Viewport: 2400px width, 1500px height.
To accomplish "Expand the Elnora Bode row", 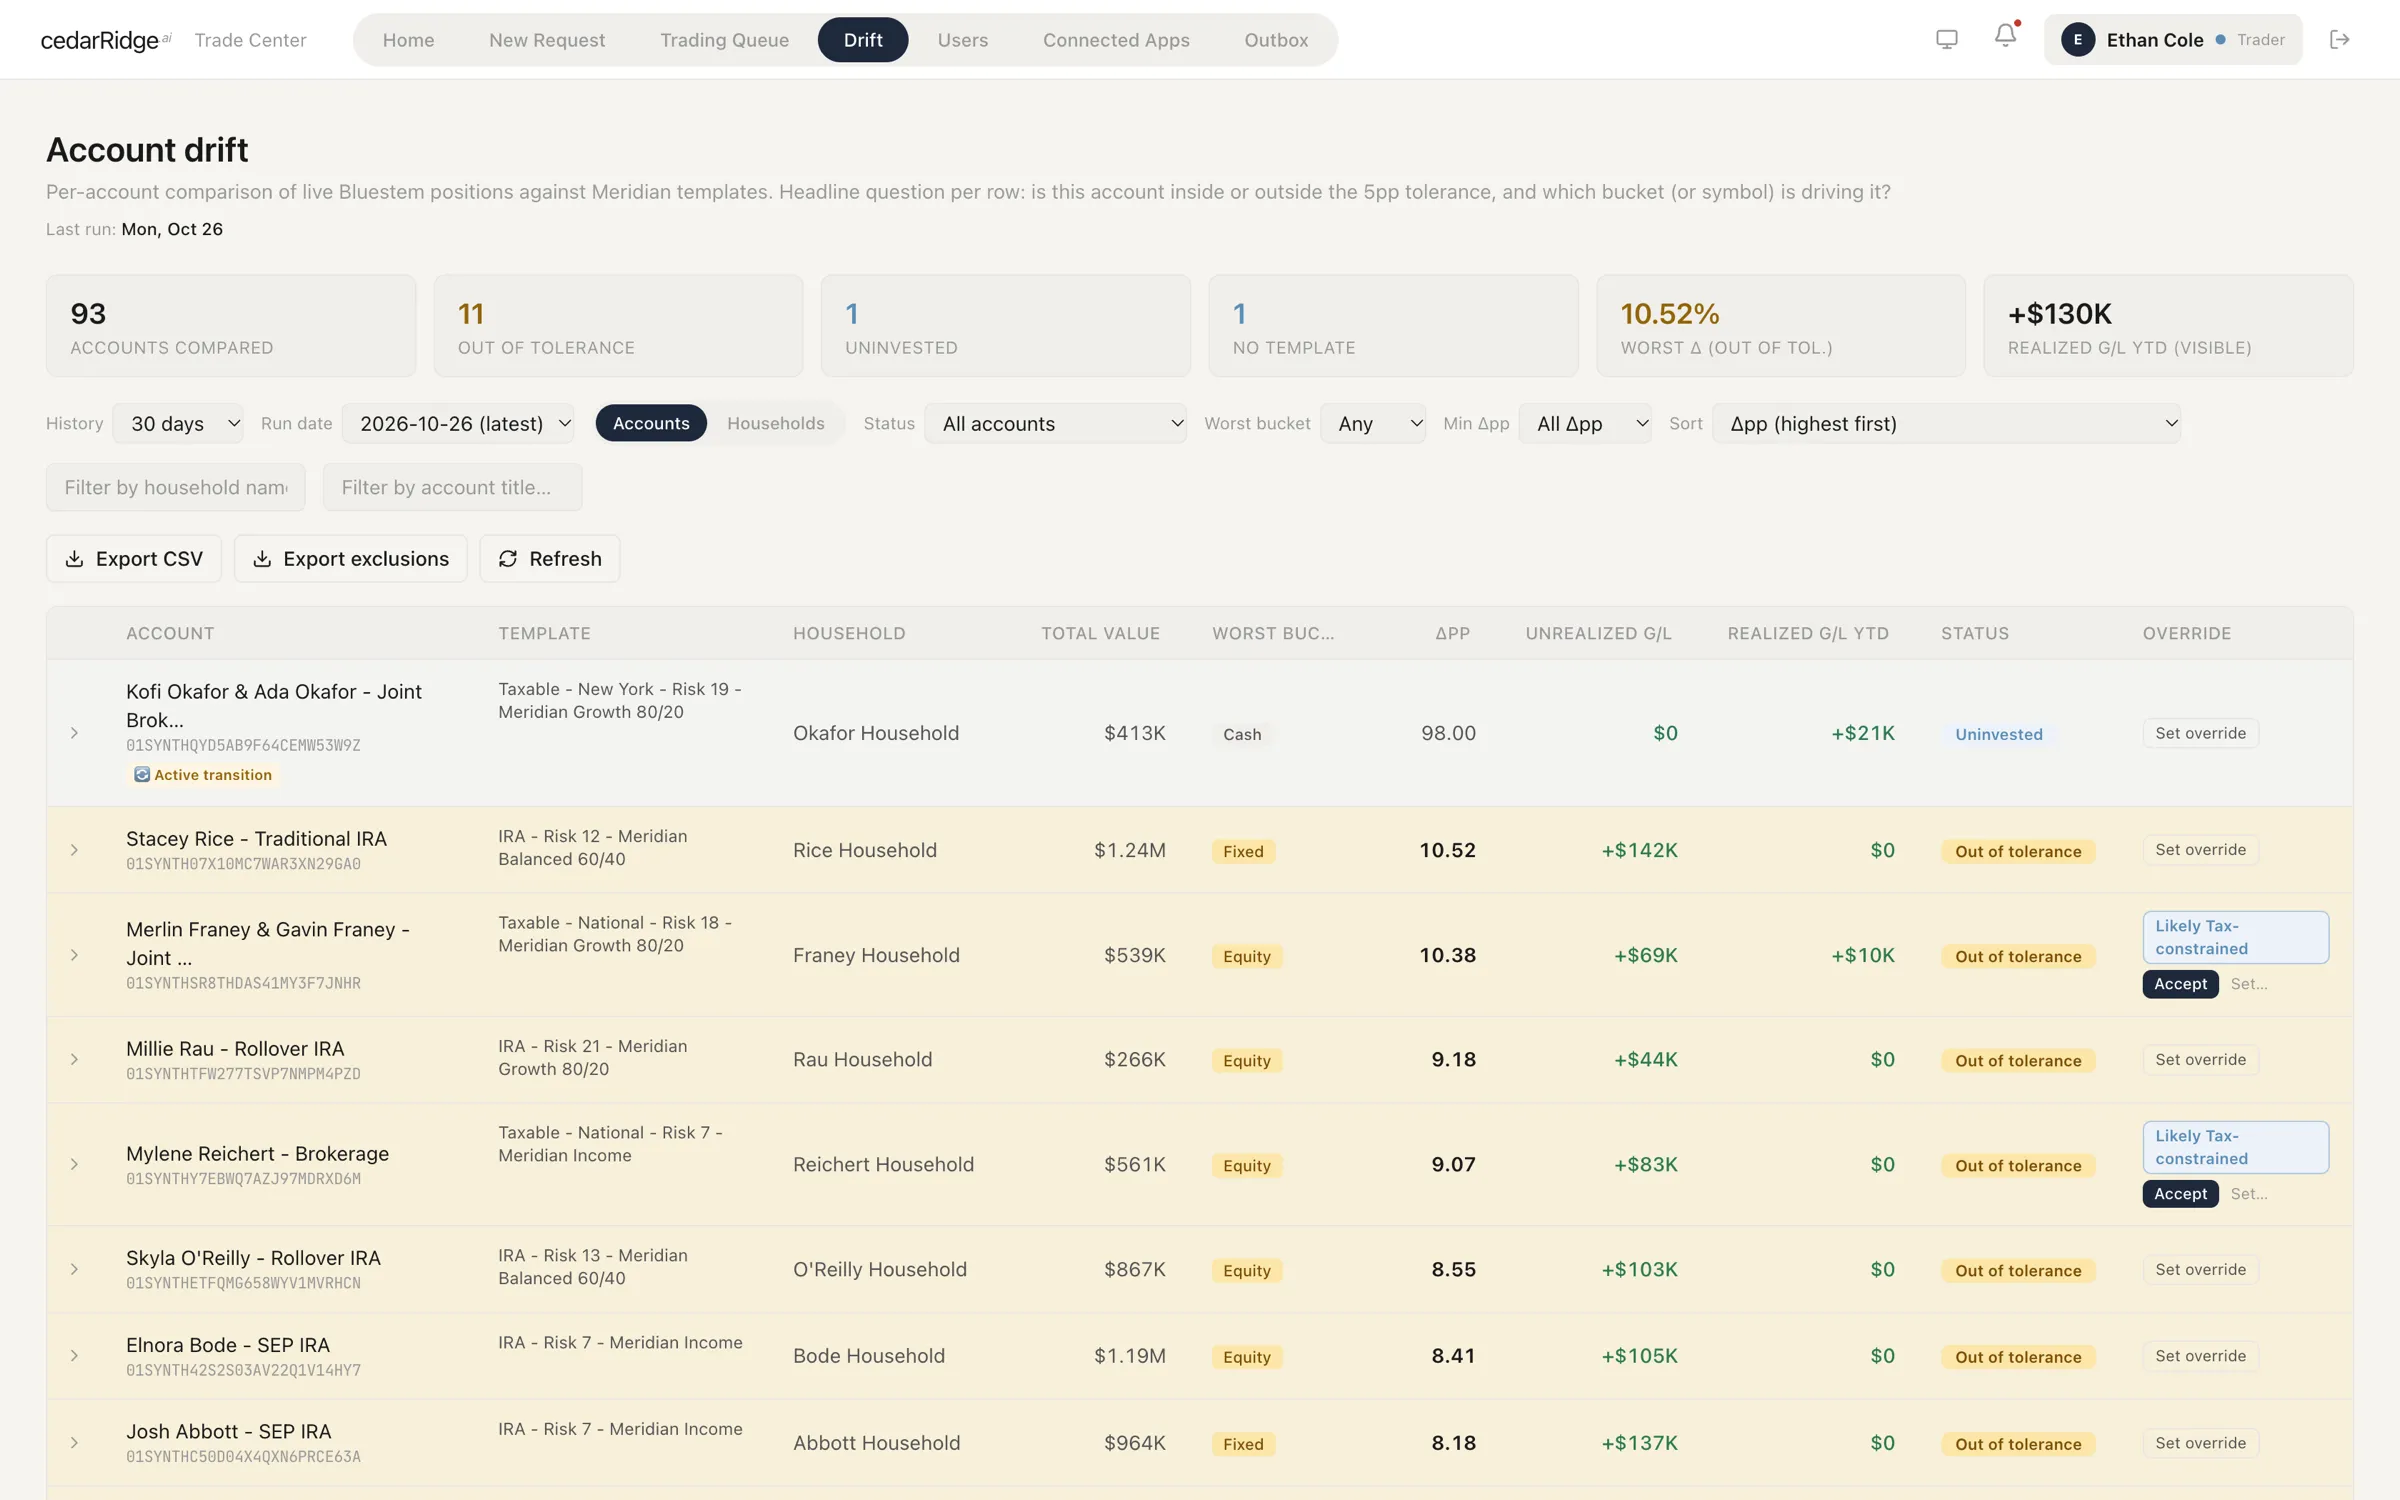I will [x=74, y=1356].
